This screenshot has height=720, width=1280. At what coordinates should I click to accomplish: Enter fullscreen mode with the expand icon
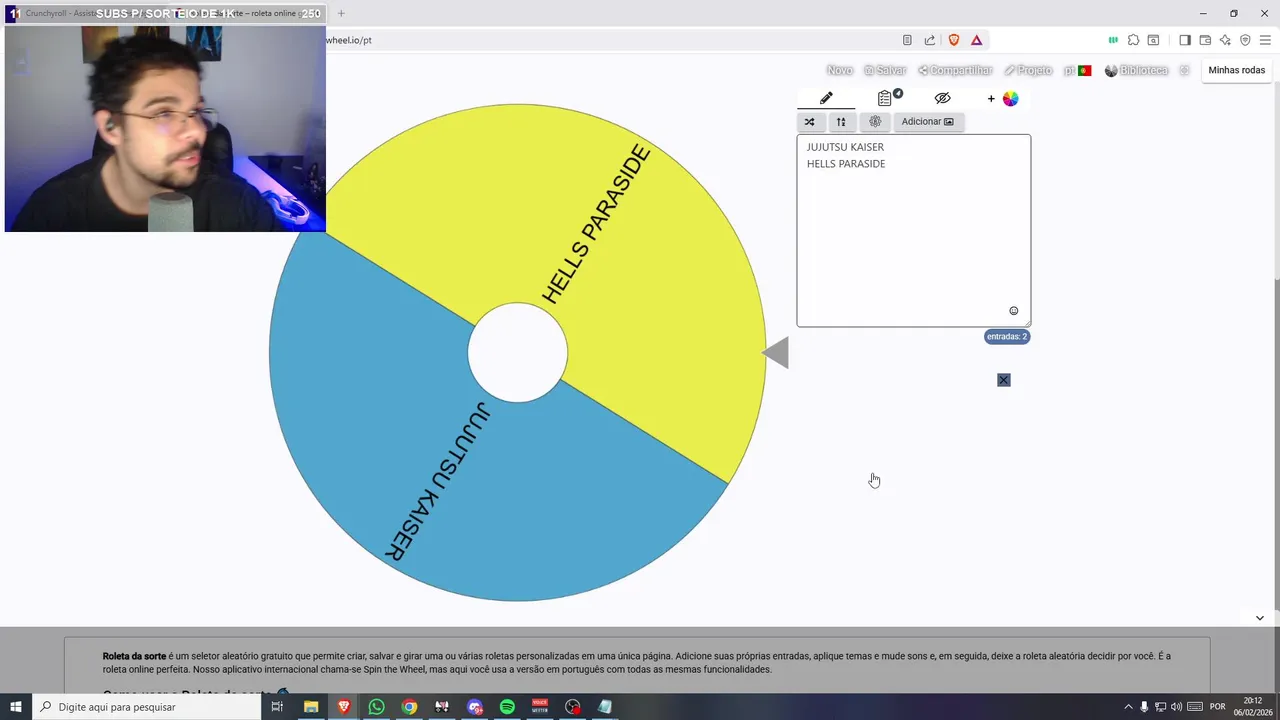1184,70
